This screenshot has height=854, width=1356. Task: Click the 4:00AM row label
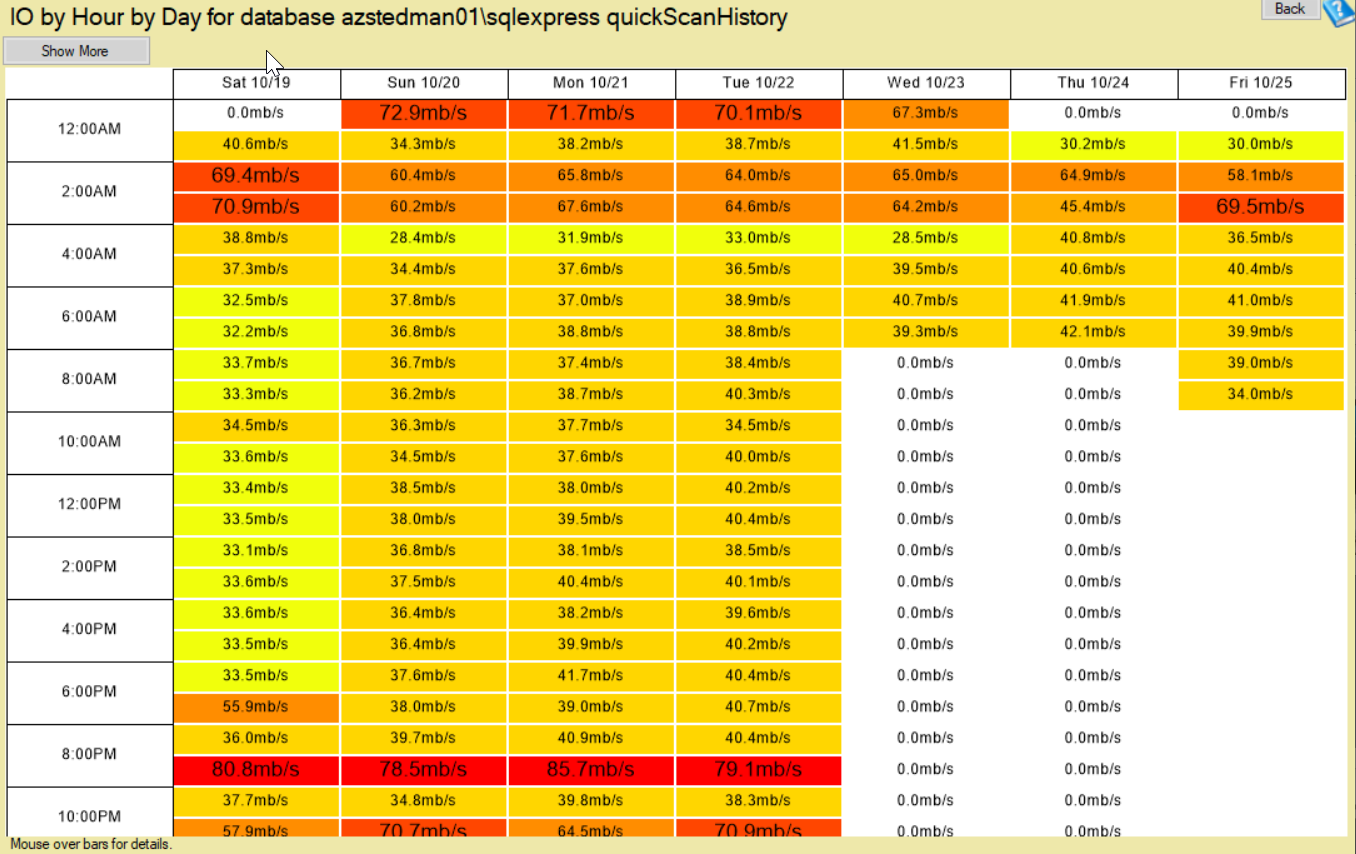pos(90,254)
